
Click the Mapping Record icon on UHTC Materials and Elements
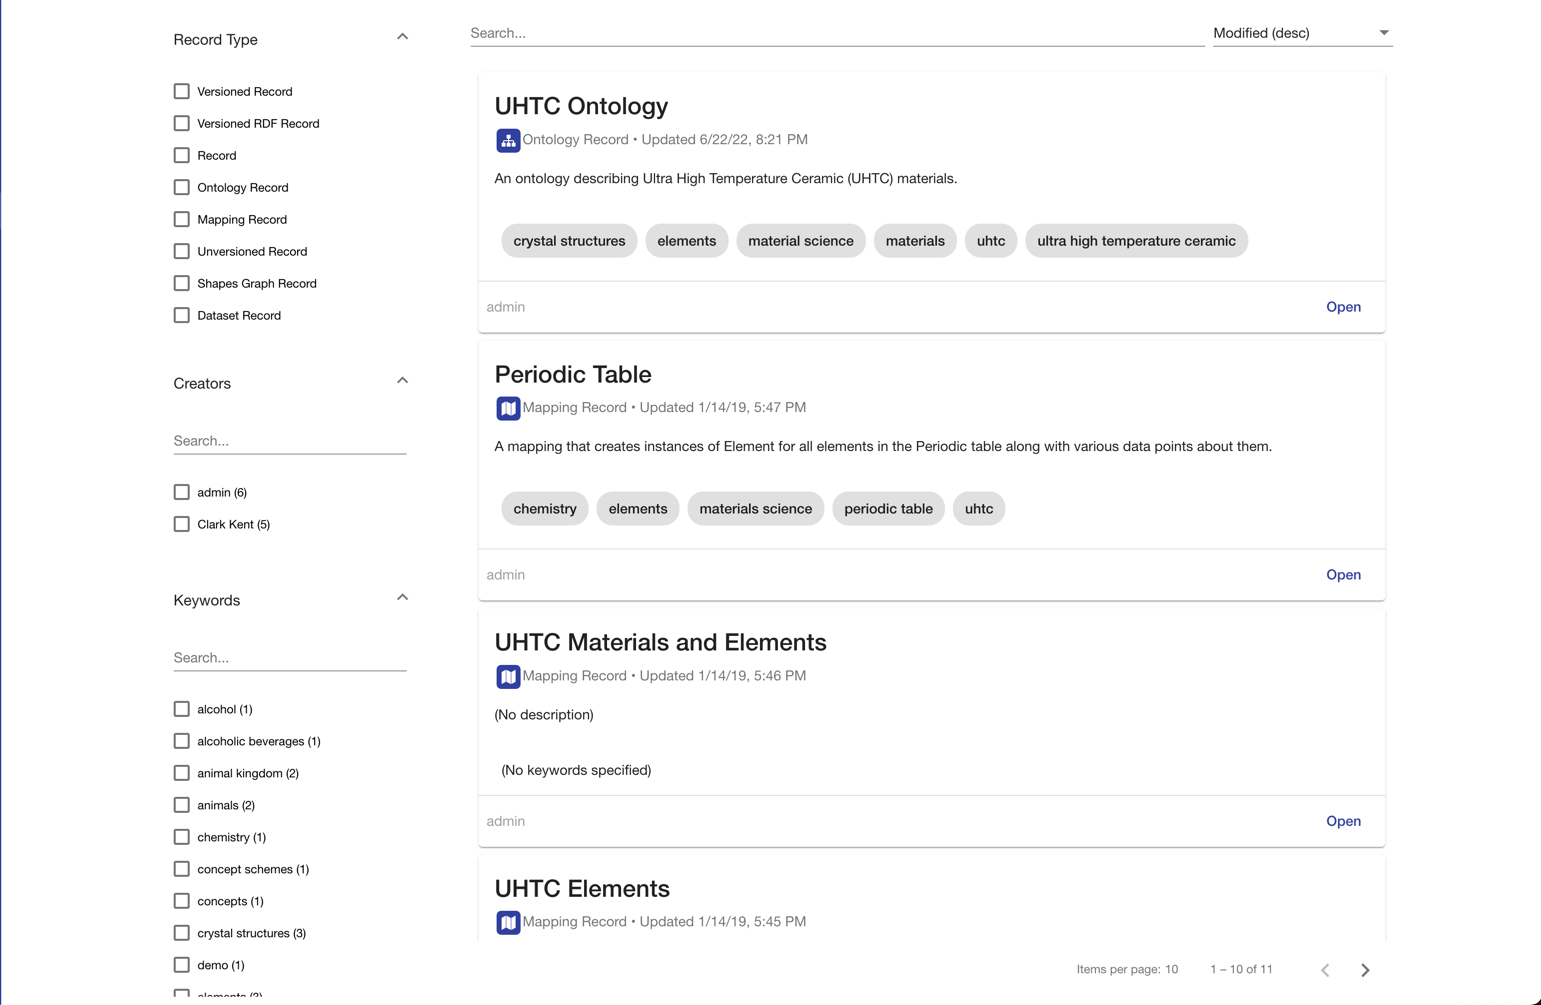tap(508, 676)
